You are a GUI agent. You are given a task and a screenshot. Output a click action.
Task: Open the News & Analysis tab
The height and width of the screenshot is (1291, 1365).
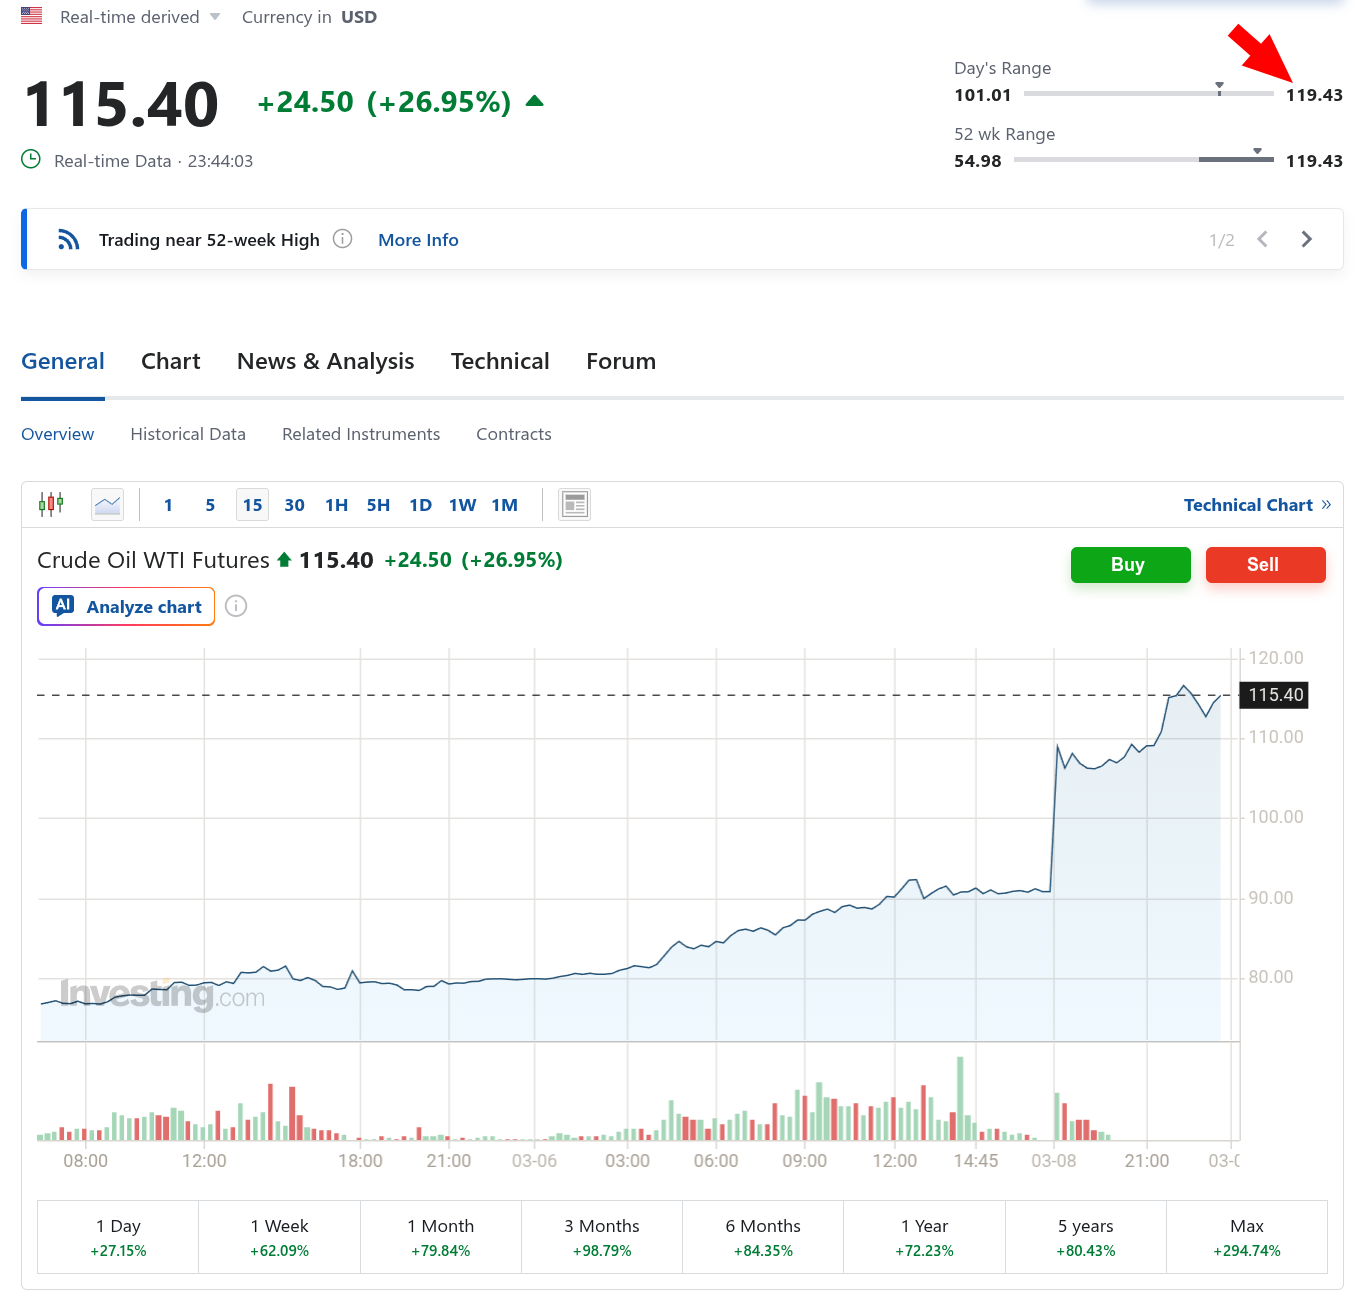326,361
